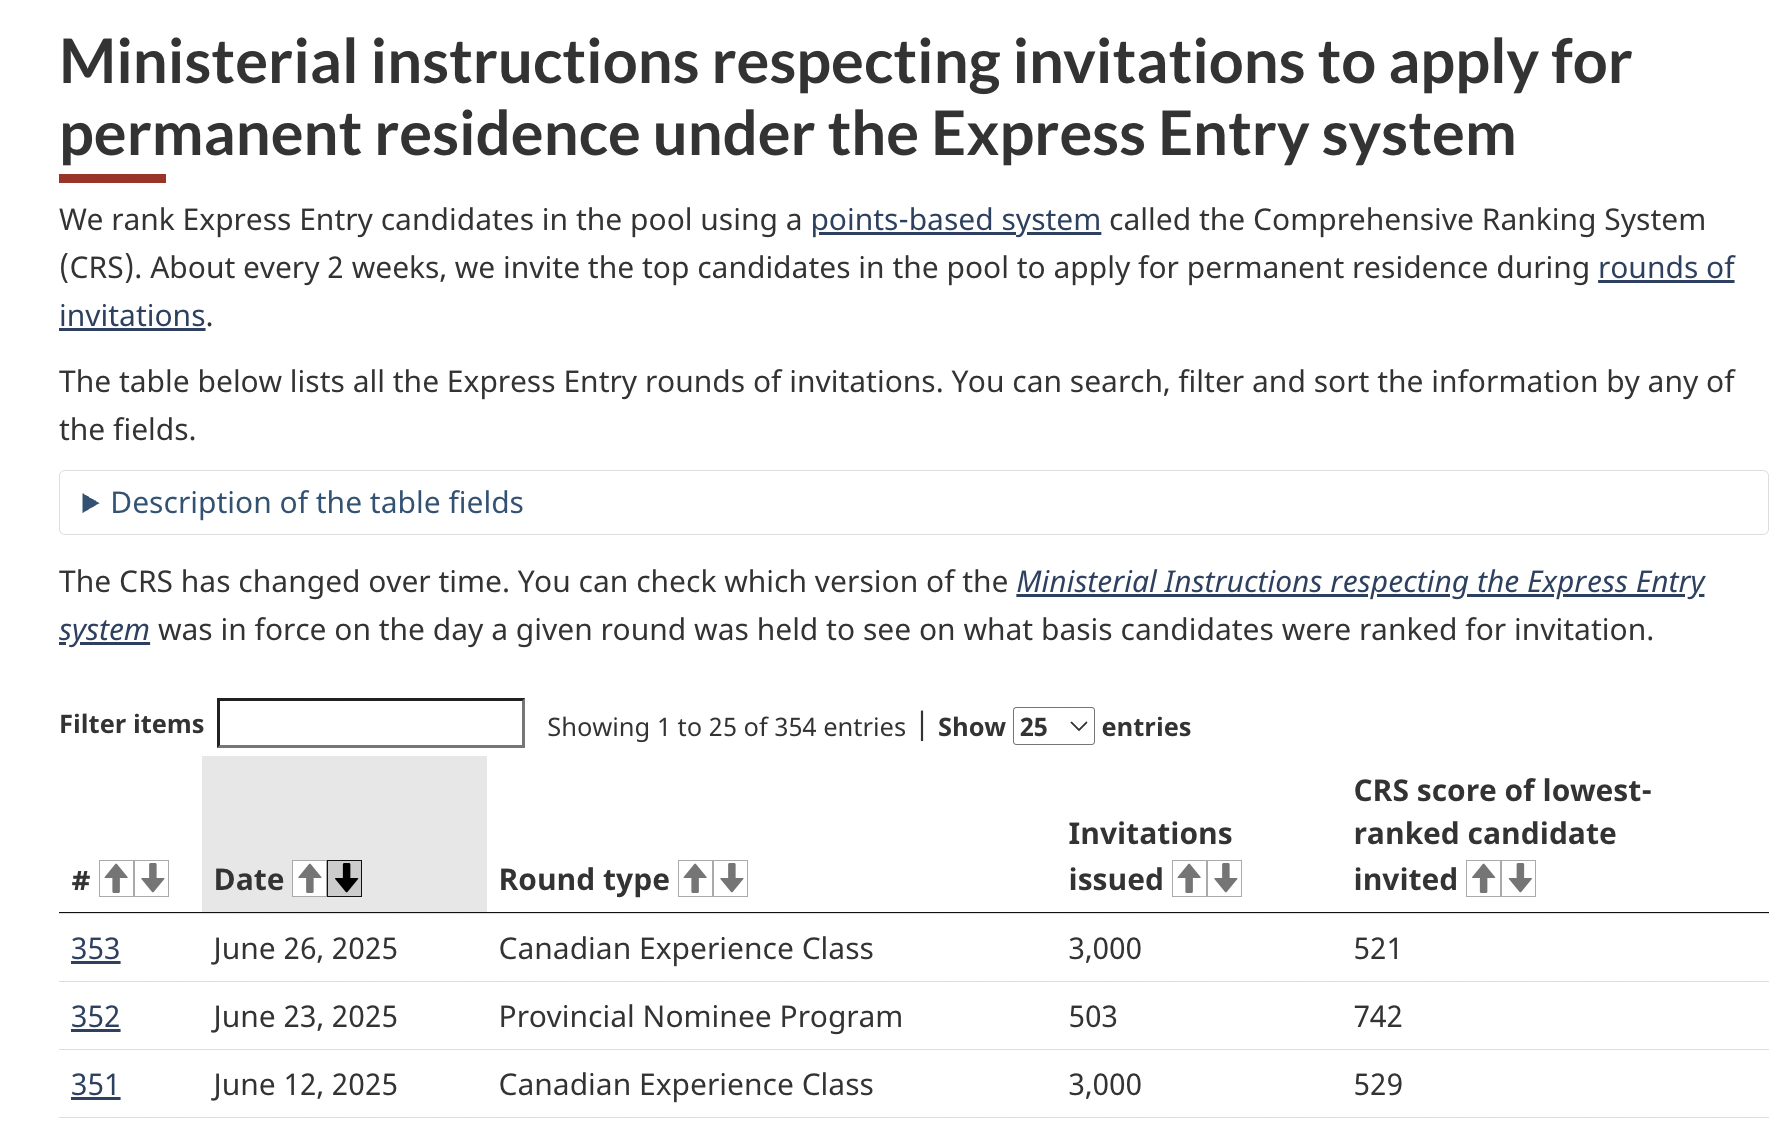The width and height of the screenshot is (1788, 1124).
Task: Follow the rounds of invitations link
Action: [x=1665, y=268]
